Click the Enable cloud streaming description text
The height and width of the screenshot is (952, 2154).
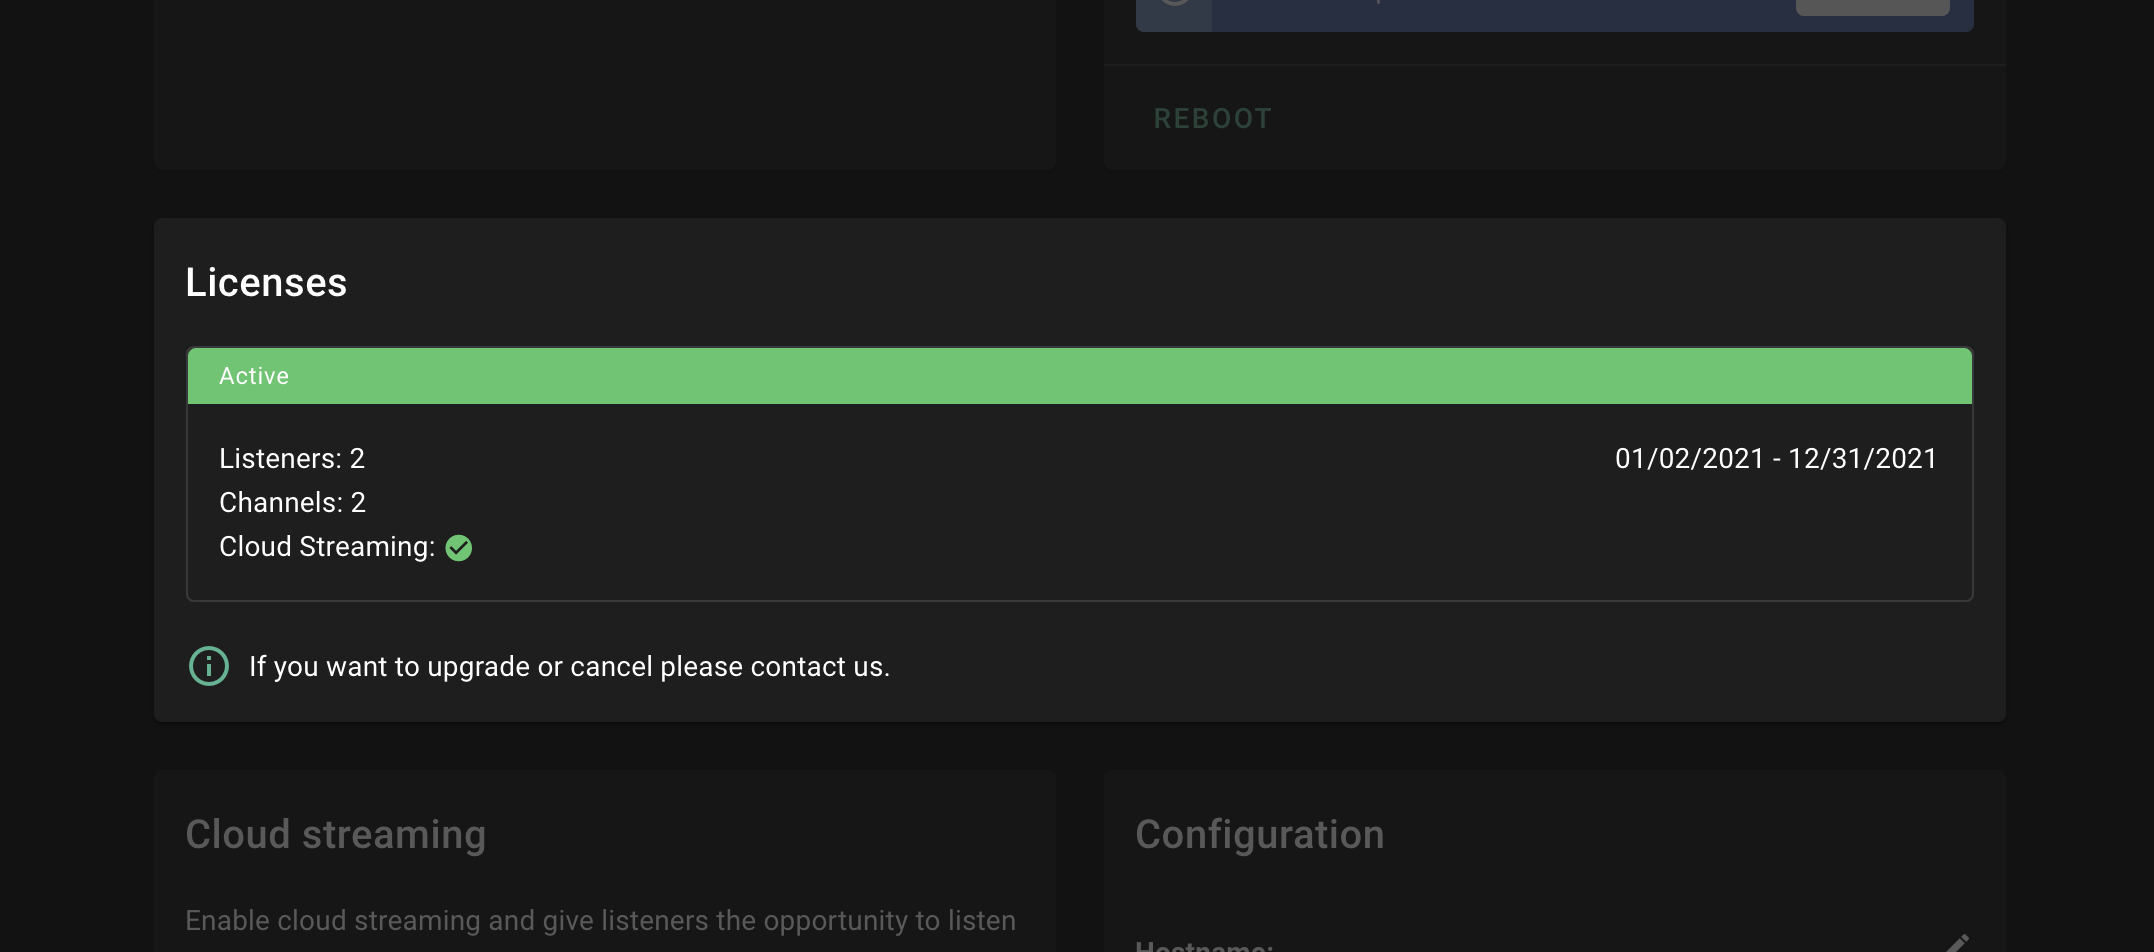coord(600,920)
